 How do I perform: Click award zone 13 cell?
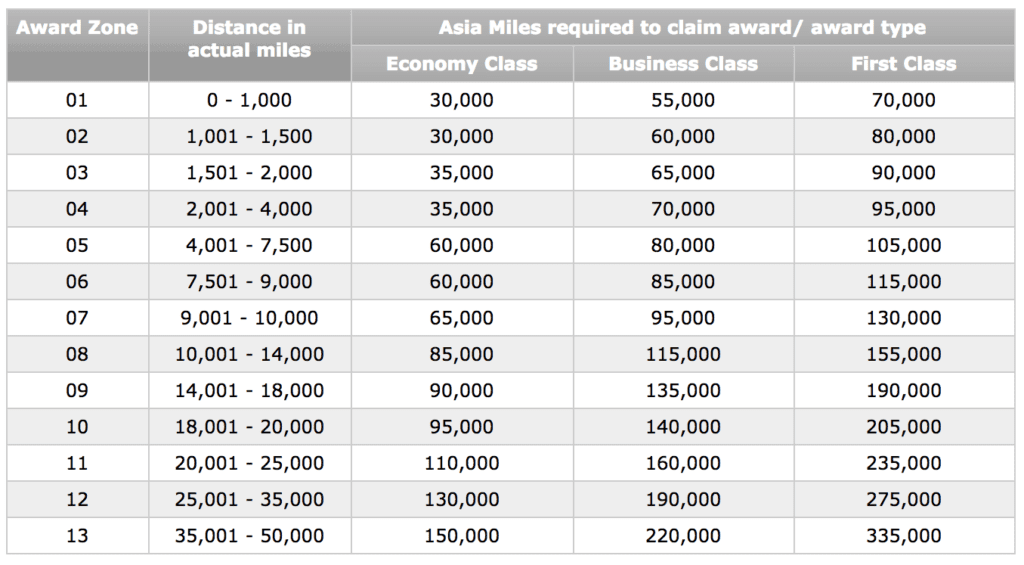coord(77,536)
